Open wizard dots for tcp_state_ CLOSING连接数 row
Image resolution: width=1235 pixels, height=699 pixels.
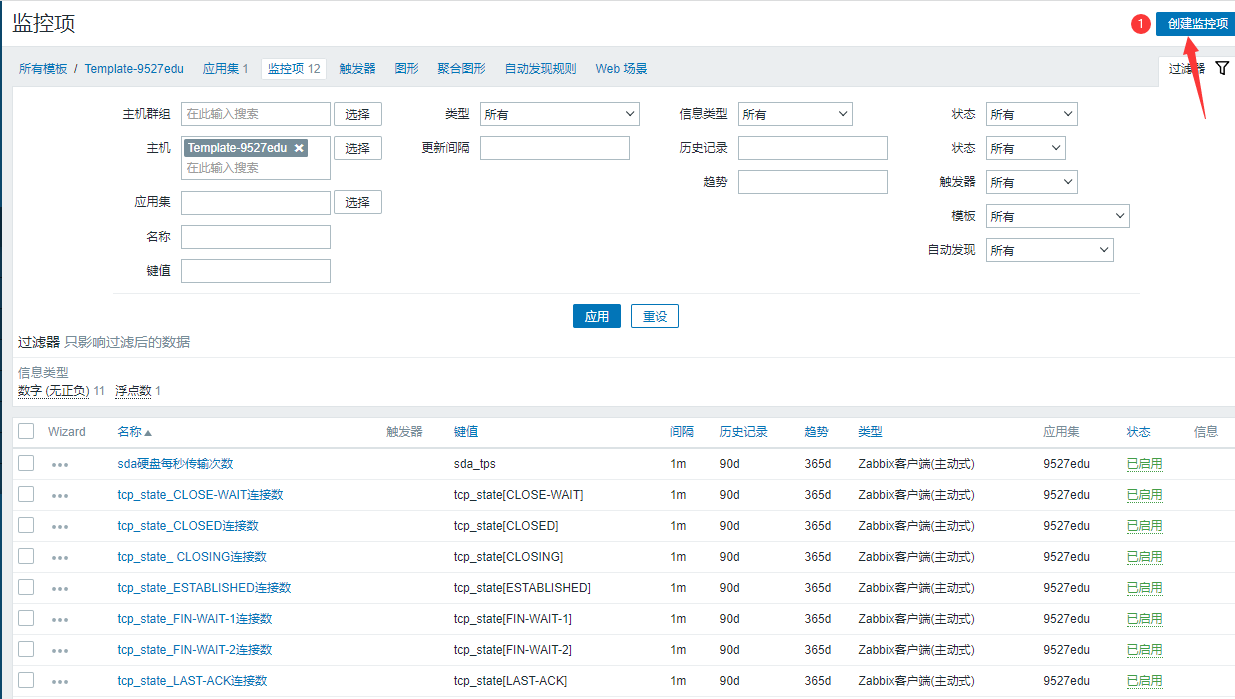[60, 558]
